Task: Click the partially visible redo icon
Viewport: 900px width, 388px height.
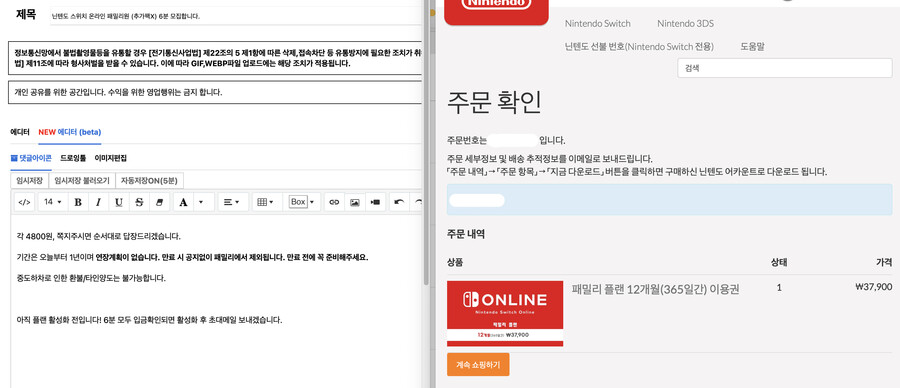Action: (418, 202)
